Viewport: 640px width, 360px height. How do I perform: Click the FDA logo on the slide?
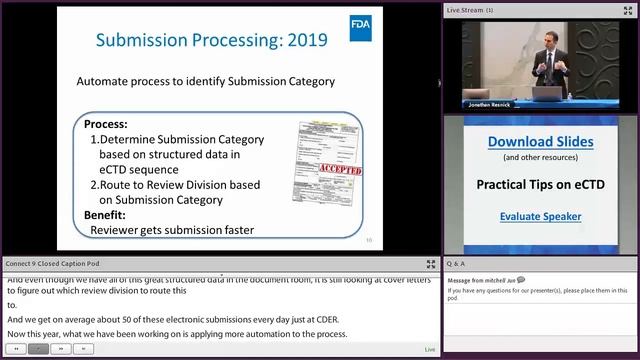[x=360, y=28]
